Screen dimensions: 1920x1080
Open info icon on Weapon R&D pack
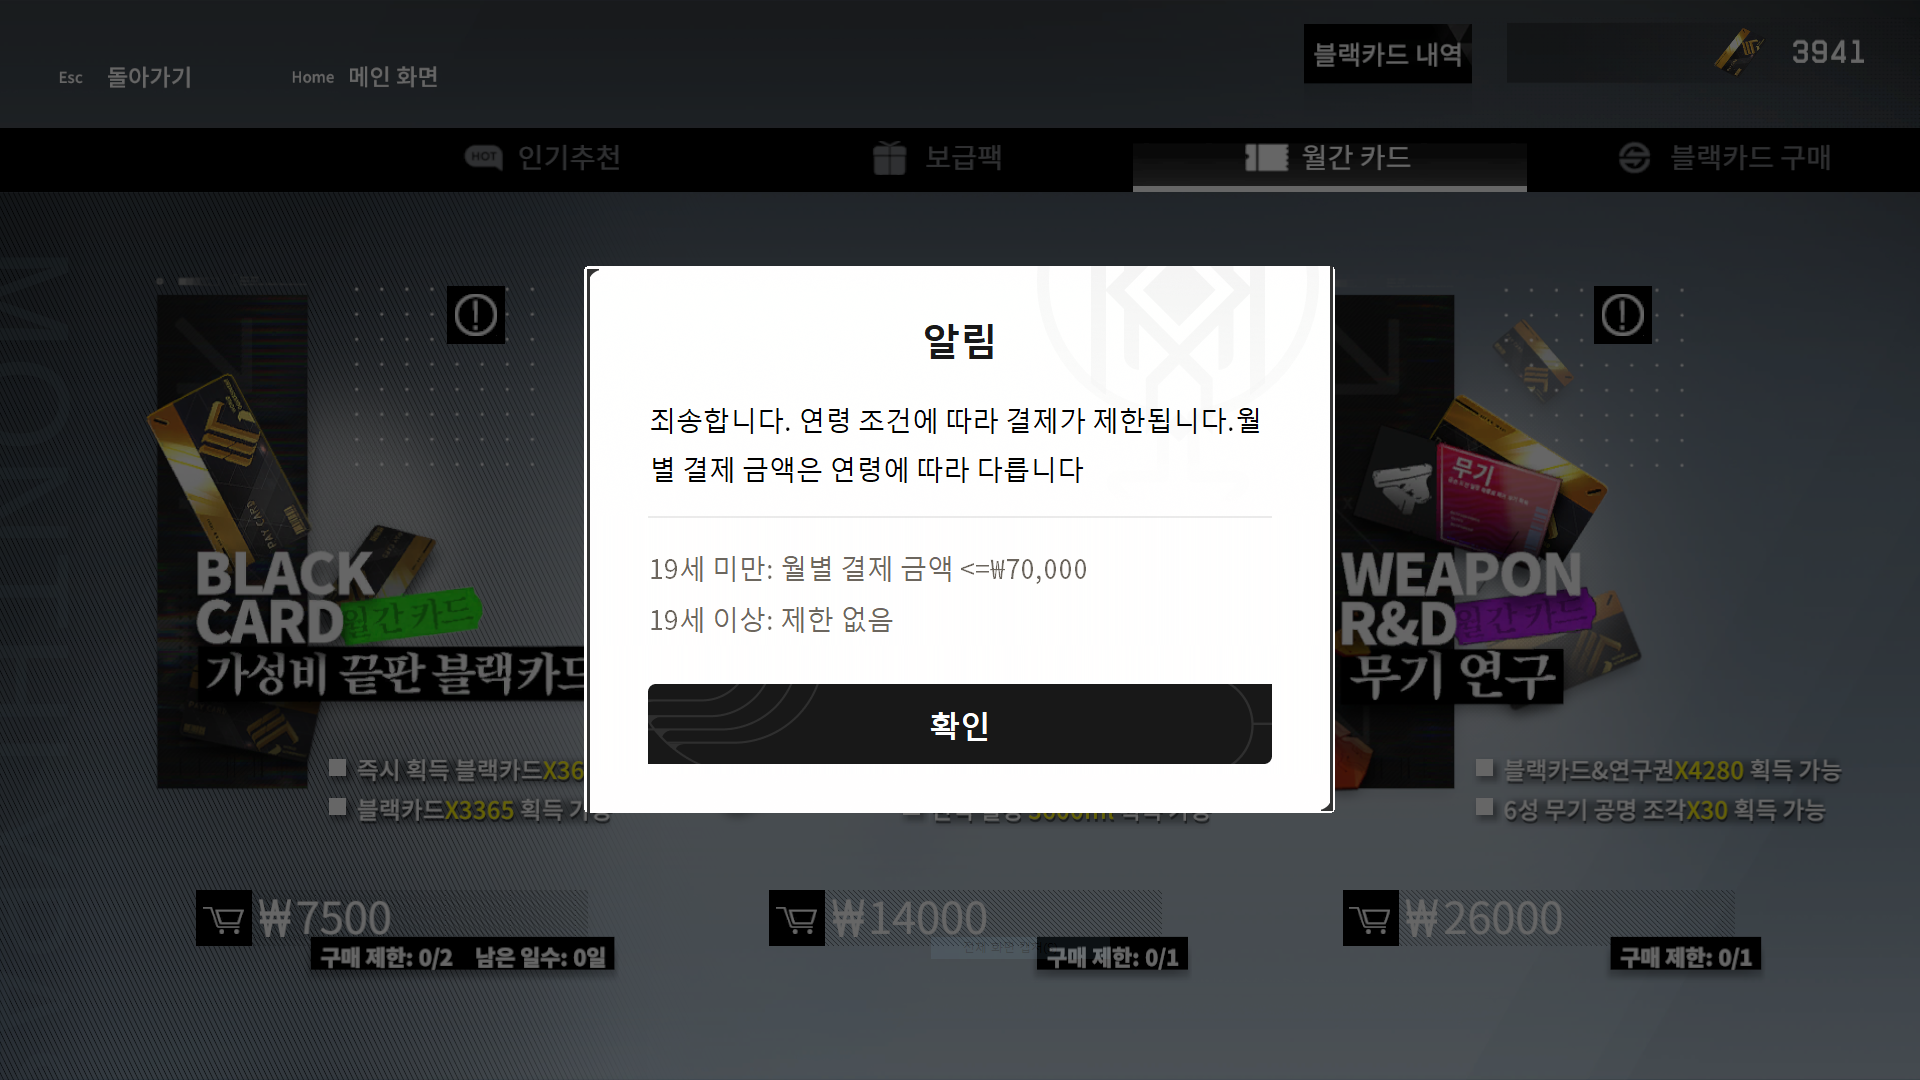coord(1623,315)
